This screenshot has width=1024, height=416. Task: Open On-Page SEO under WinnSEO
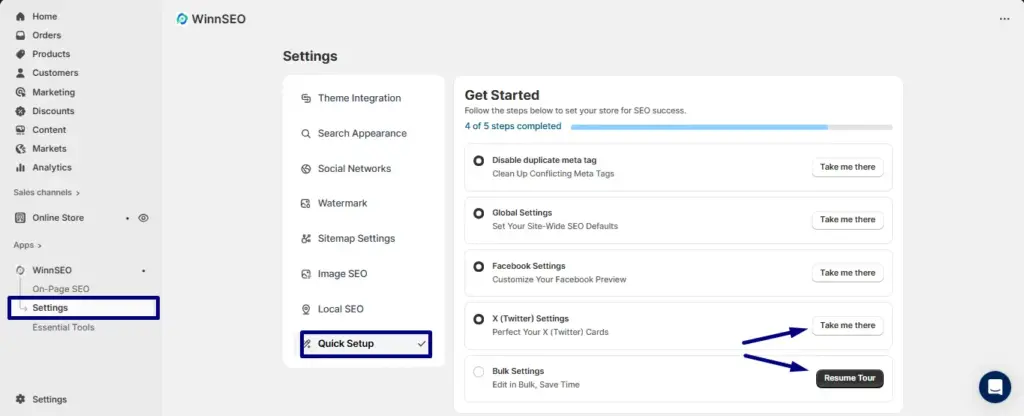click(x=61, y=289)
